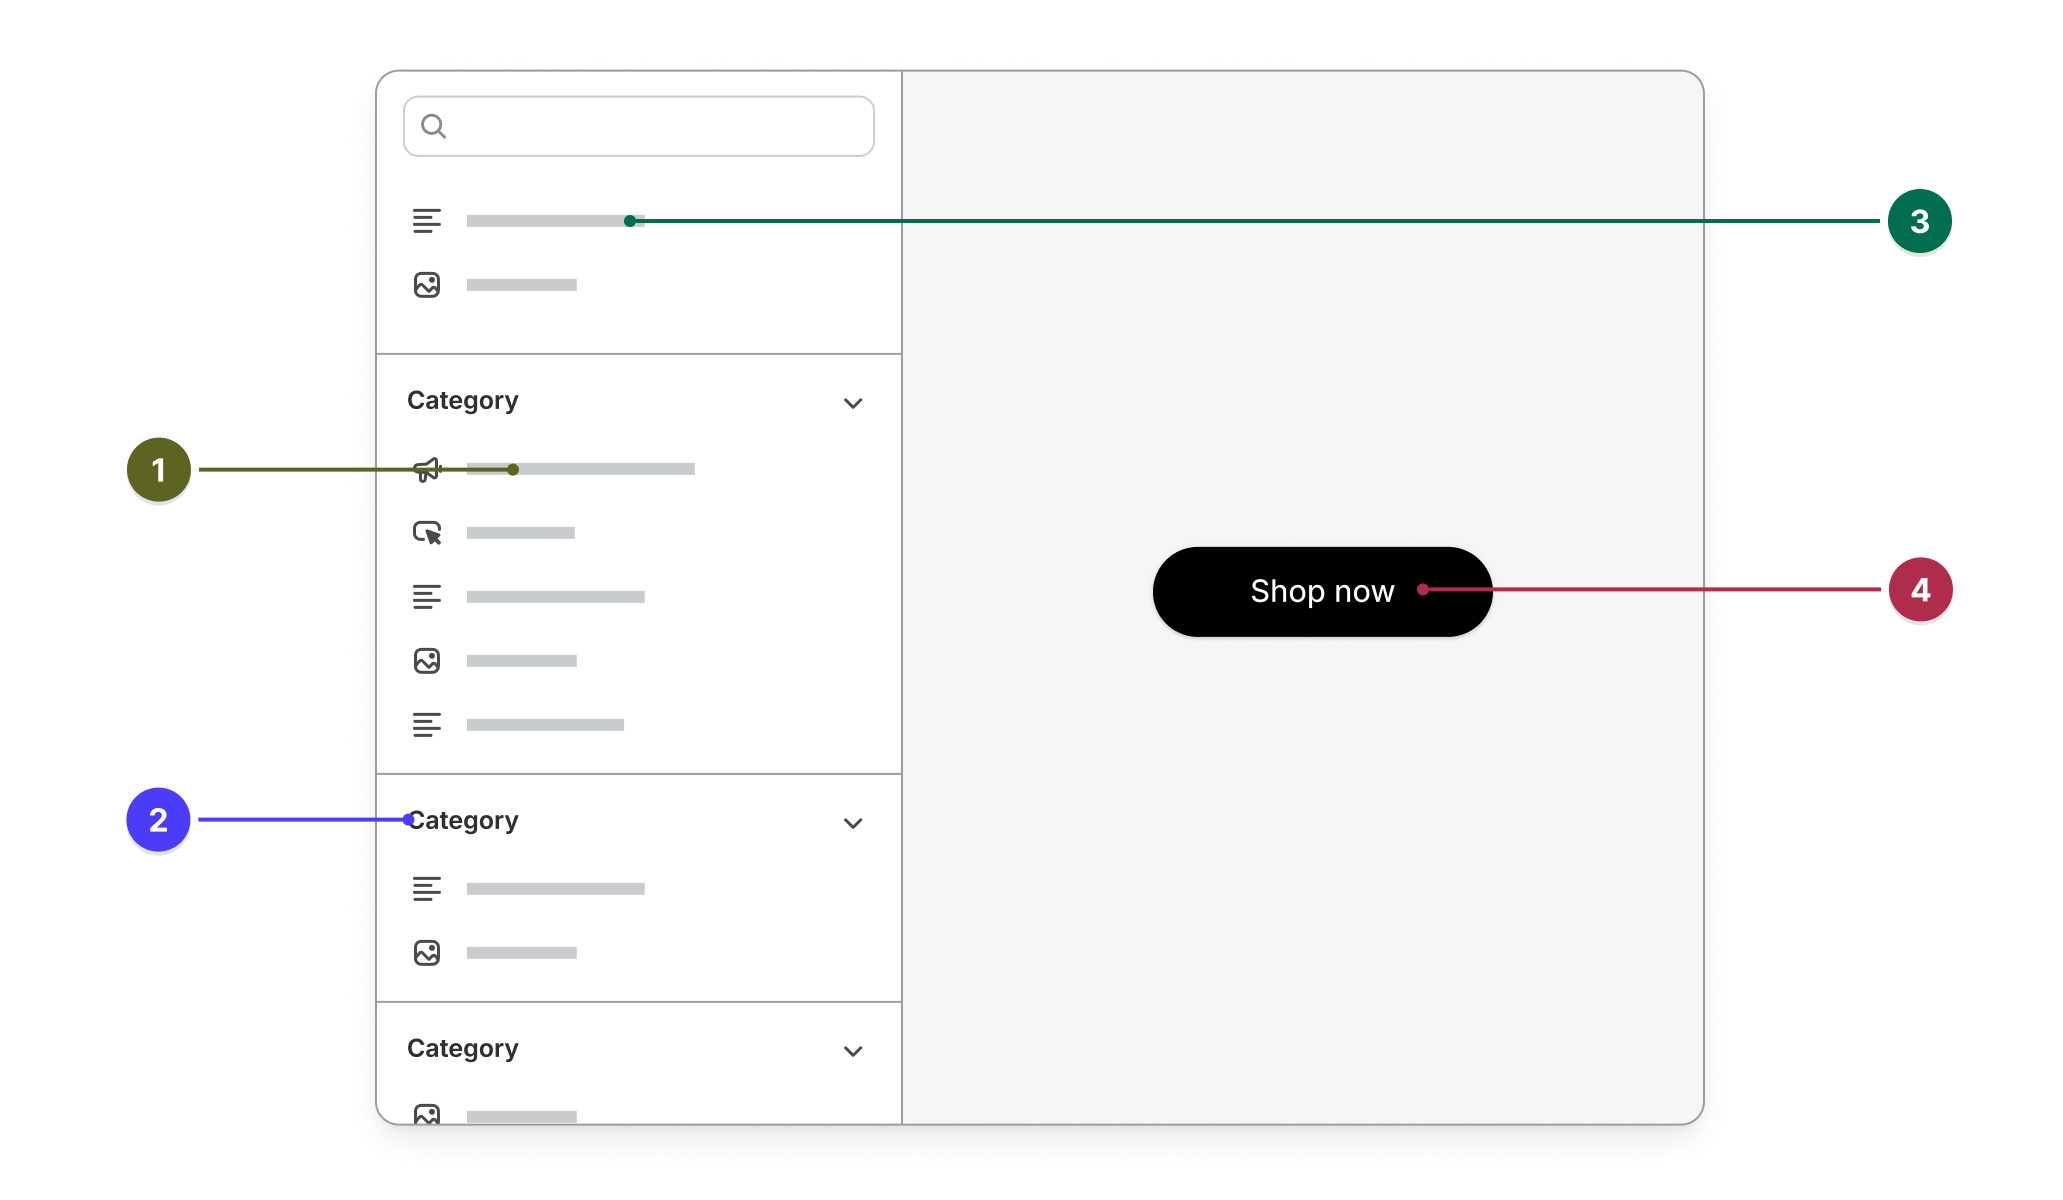This screenshot has width=2063, height=1200.
Task: Click text lines icon in second Category
Action: click(427, 889)
